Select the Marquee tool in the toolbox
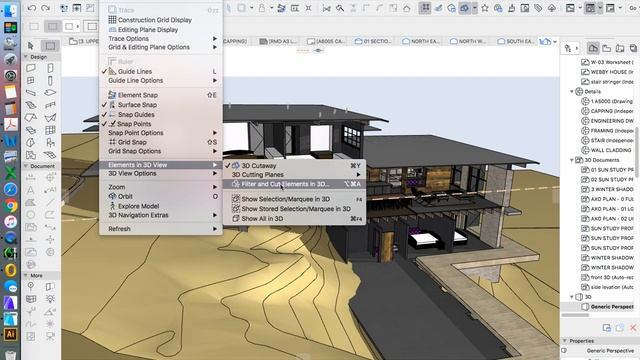 [50, 45]
